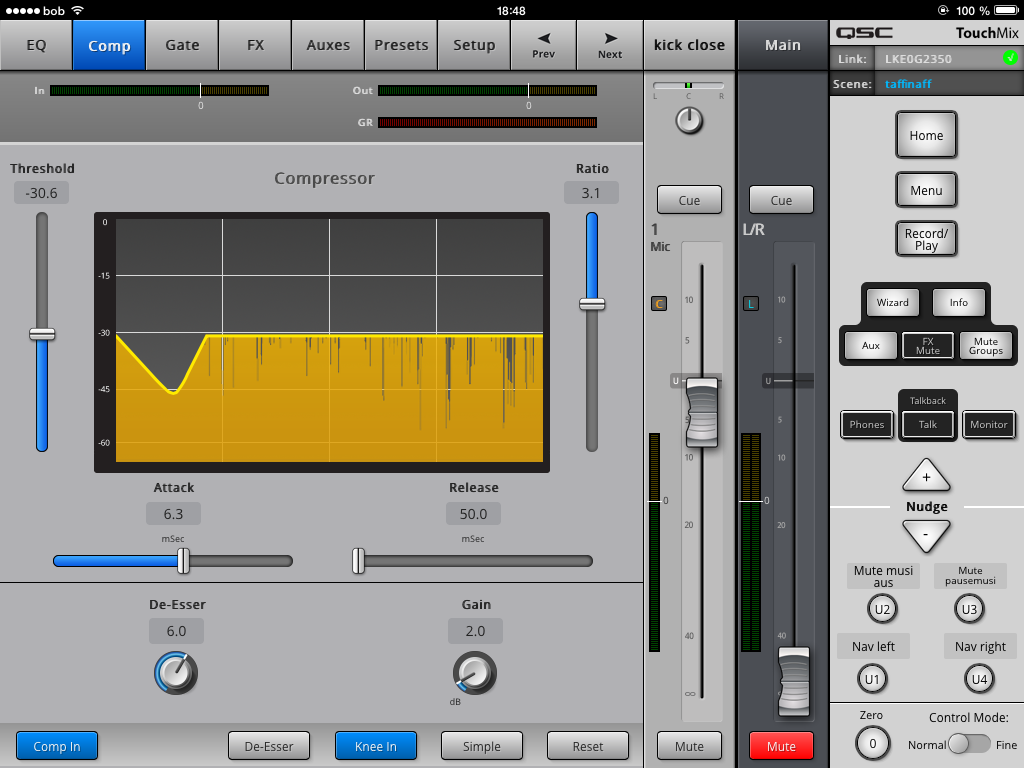Open the Setup tab
Image resolution: width=1024 pixels, height=768 pixels.
point(475,45)
